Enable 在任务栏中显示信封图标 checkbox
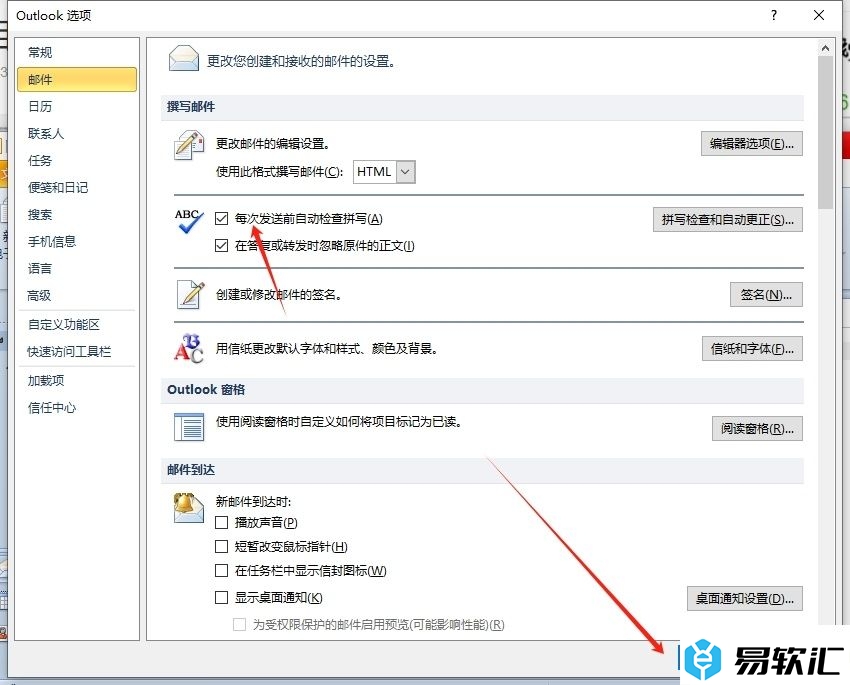 point(221,570)
